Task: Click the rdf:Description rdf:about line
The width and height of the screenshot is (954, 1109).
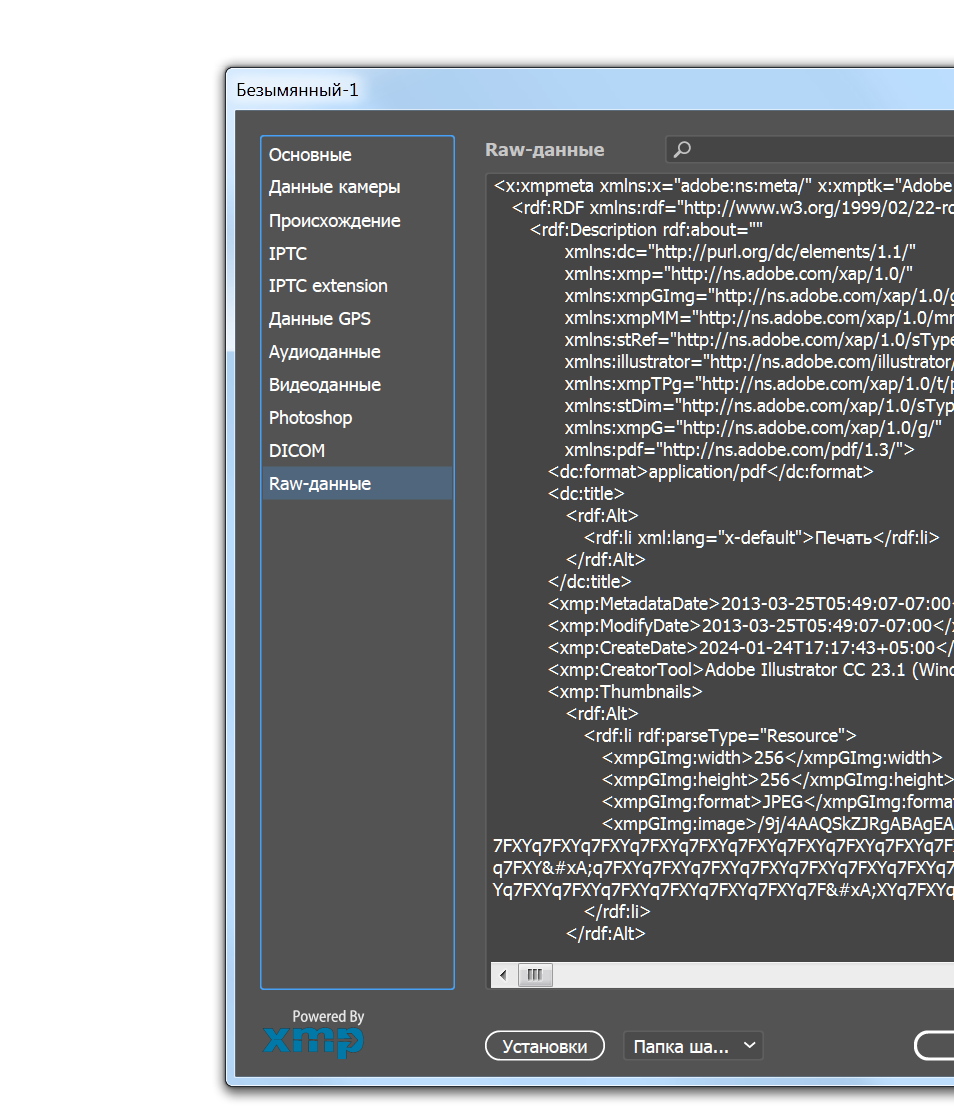Action: [646, 230]
